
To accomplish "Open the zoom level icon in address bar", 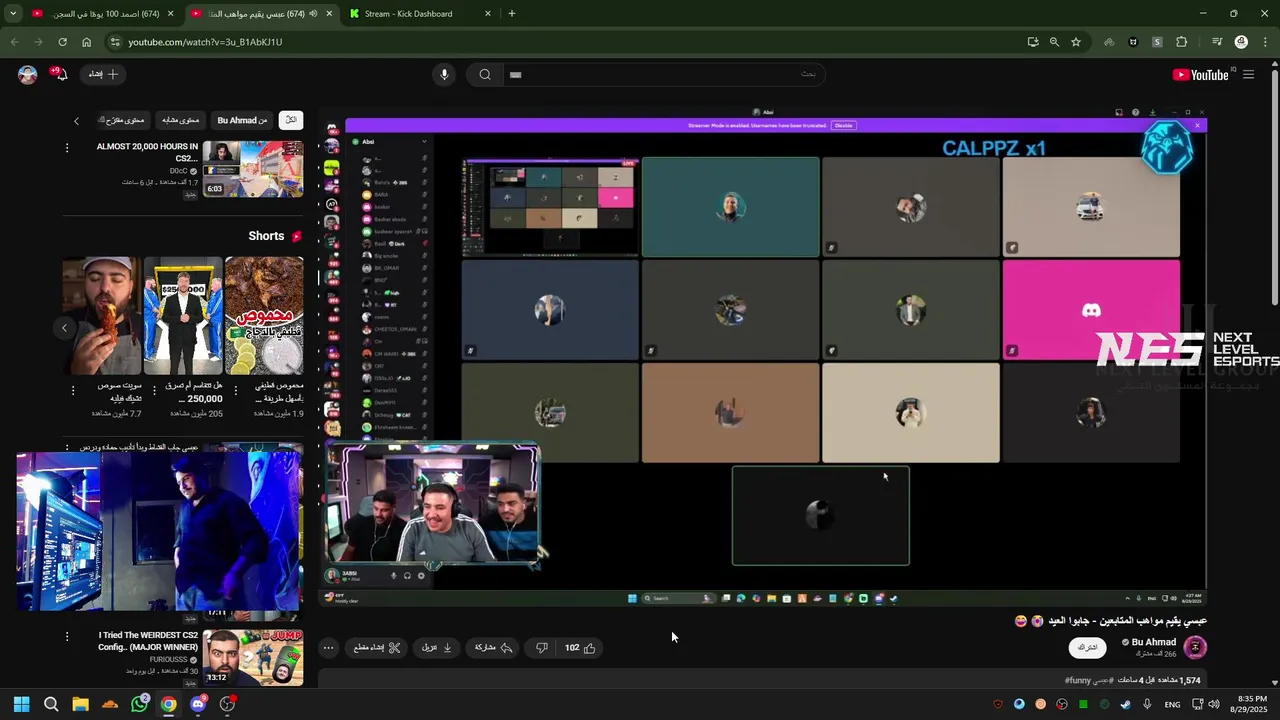I will (1054, 42).
